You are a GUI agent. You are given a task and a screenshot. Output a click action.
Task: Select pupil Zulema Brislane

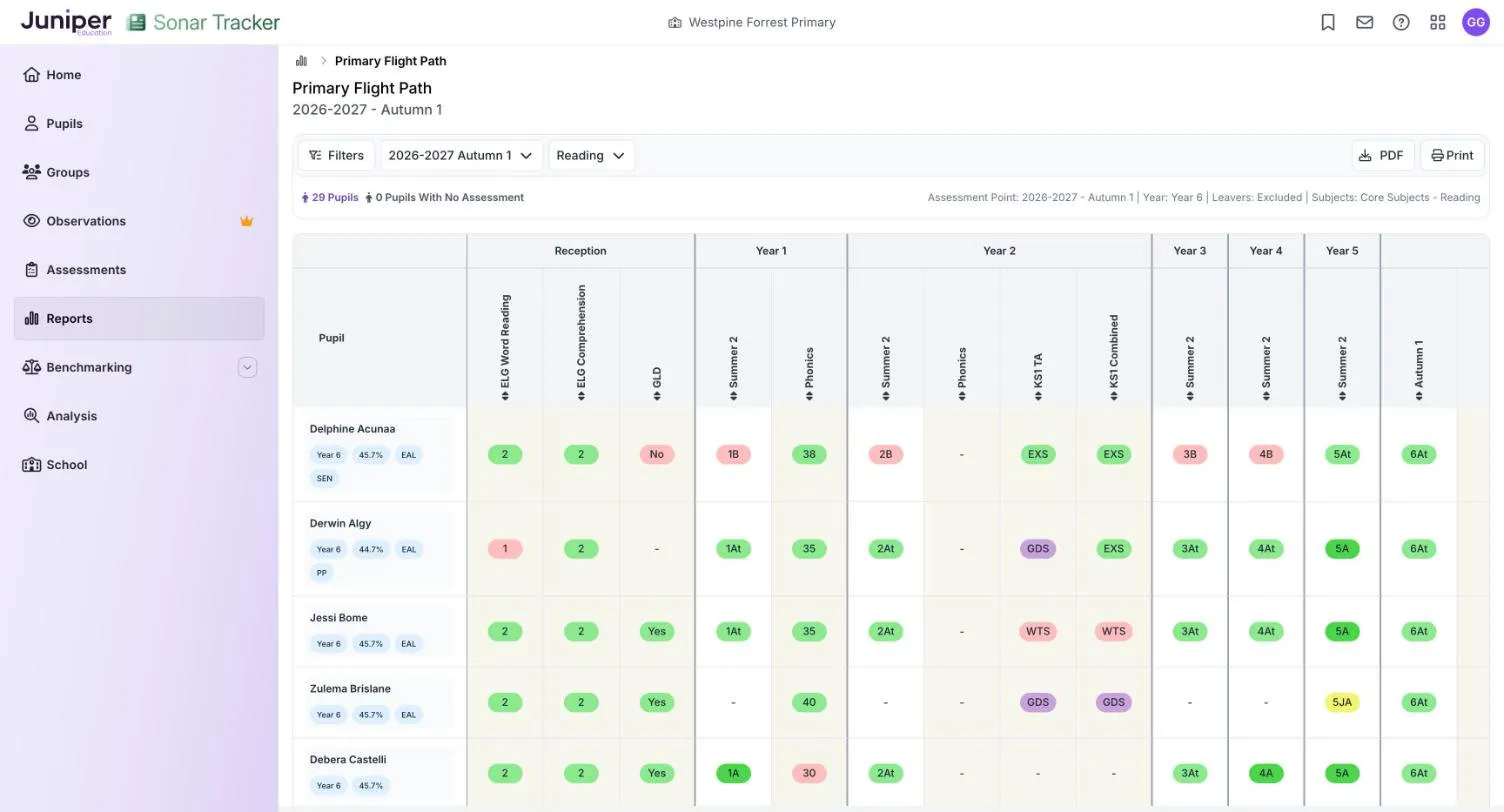tap(350, 689)
